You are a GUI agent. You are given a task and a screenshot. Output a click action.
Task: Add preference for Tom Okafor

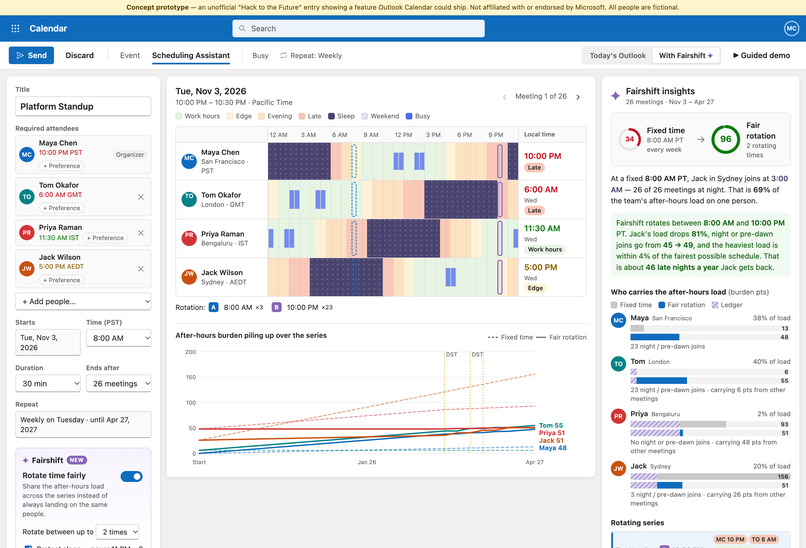[x=61, y=208]
